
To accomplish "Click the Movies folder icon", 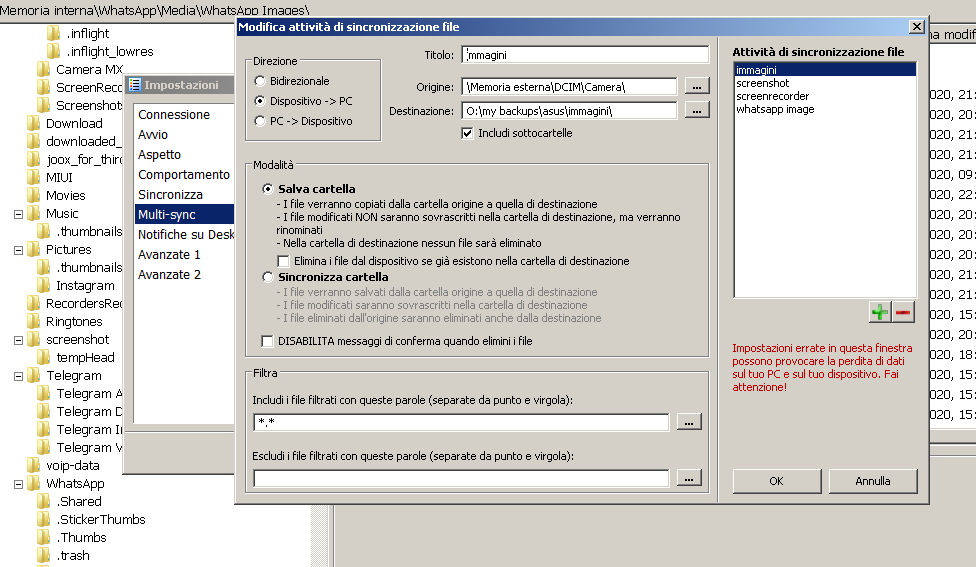I will tap(34, 195).
